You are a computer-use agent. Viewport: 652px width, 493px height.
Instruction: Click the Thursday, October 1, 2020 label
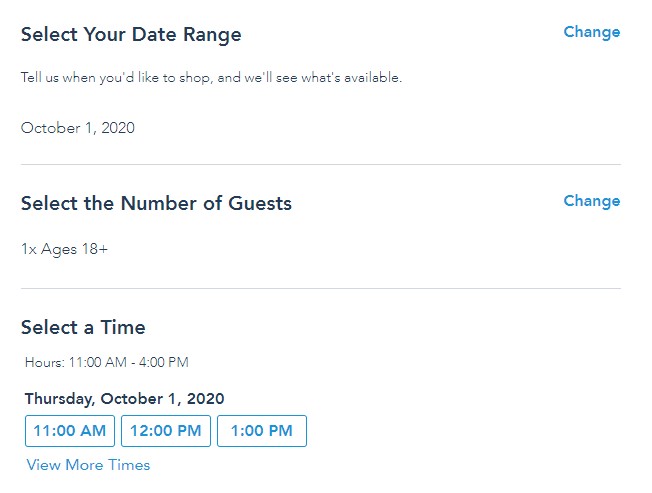(124, 399)
